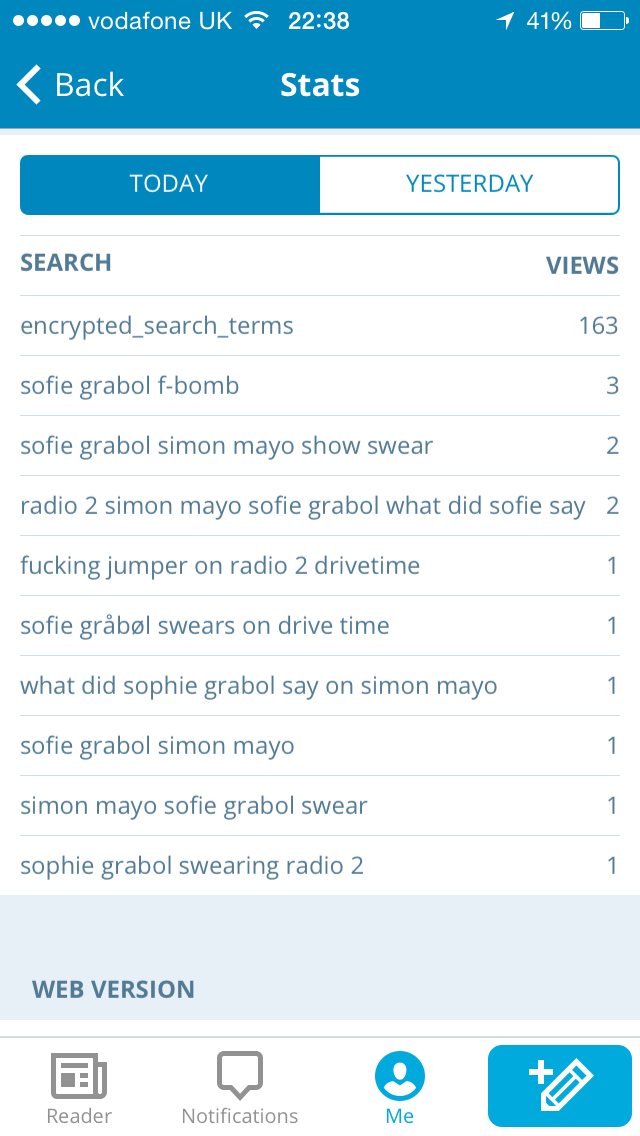Open 'fucking jumper on radio 2 drivetime' term
This screenshot has width=640, height=1136.
[x=220, y=566]
